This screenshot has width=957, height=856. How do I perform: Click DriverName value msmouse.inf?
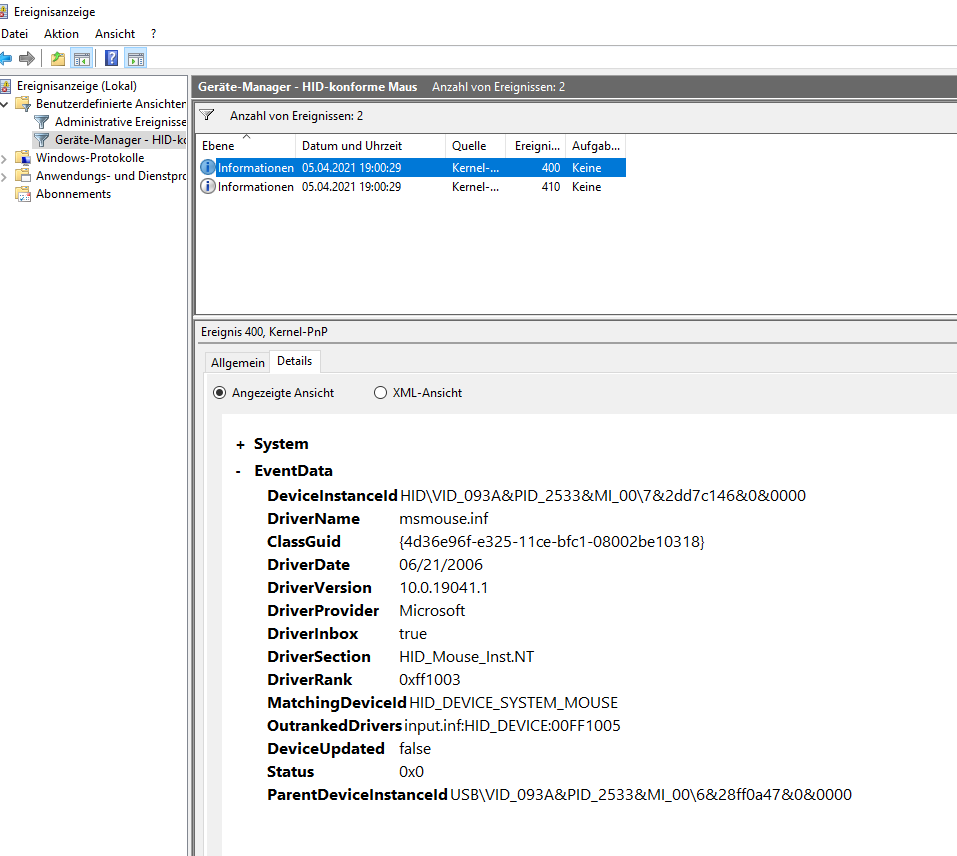coord(444,519)
